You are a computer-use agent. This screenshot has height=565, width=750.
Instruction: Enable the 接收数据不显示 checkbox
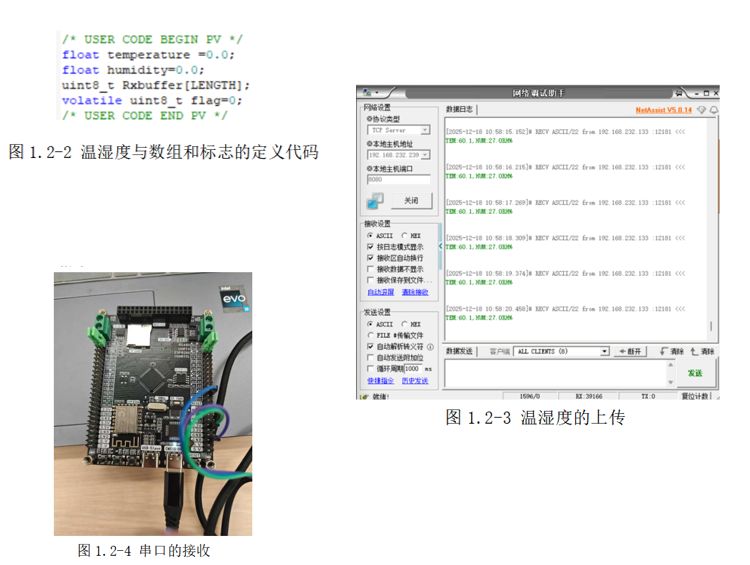click(x=370, y=269)
